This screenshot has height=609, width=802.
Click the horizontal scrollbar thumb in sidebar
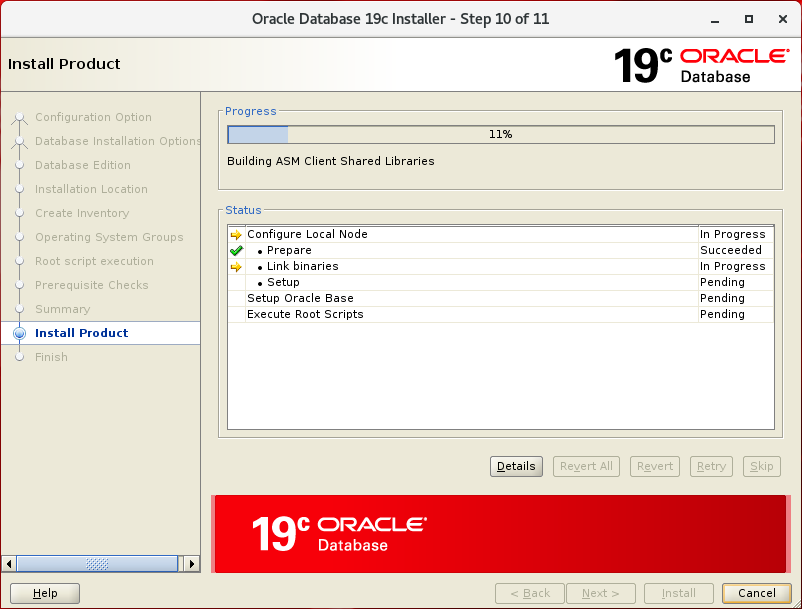97,564
